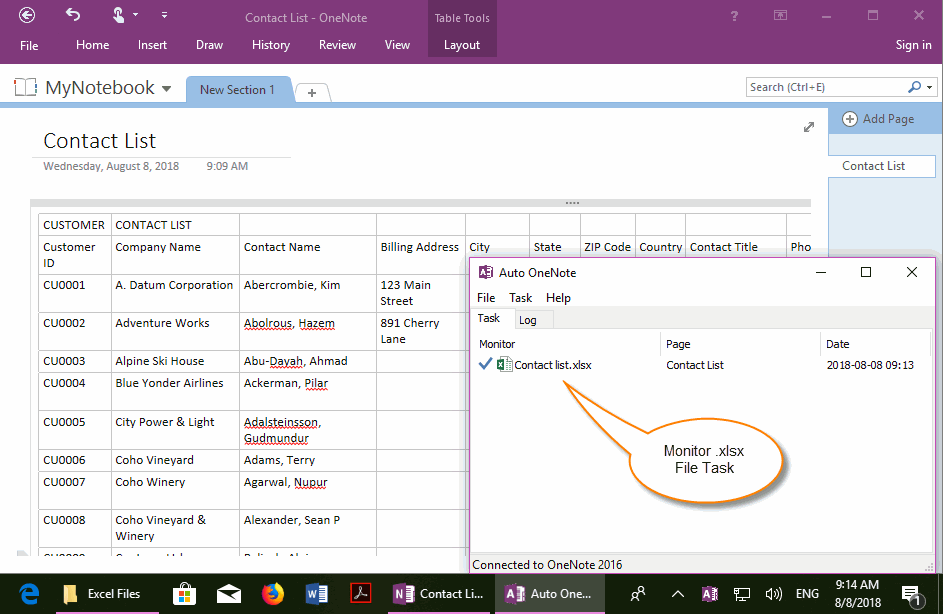This screenshot has height=614, width=943.
Task: Click the Billing Address header cell
Action: click(420, 255)
